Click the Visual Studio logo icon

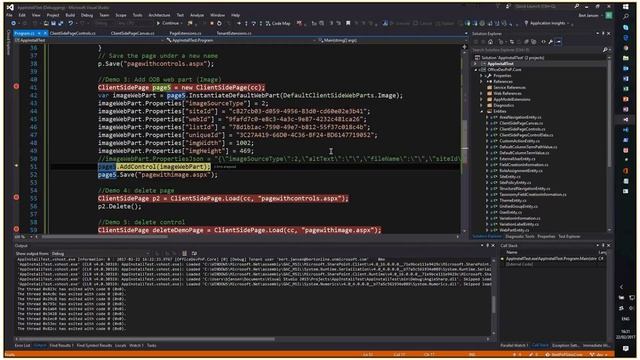coord(10,7)
